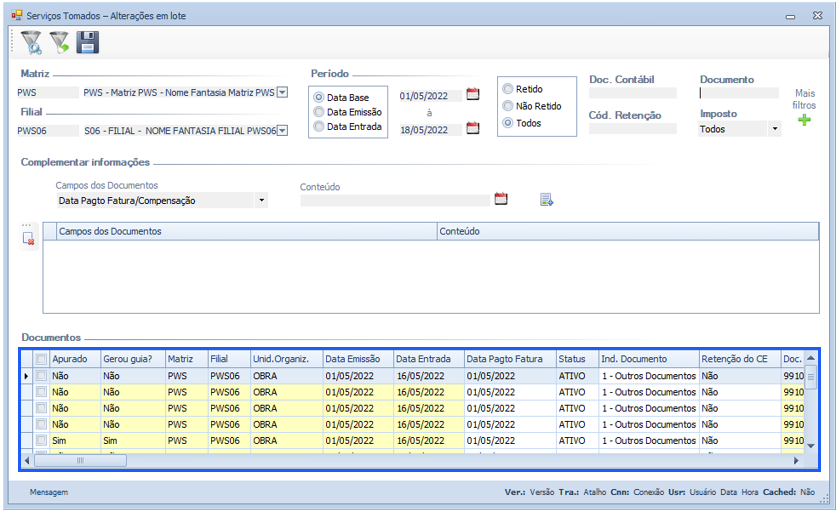Select the Retido radio option

(508, 89)
